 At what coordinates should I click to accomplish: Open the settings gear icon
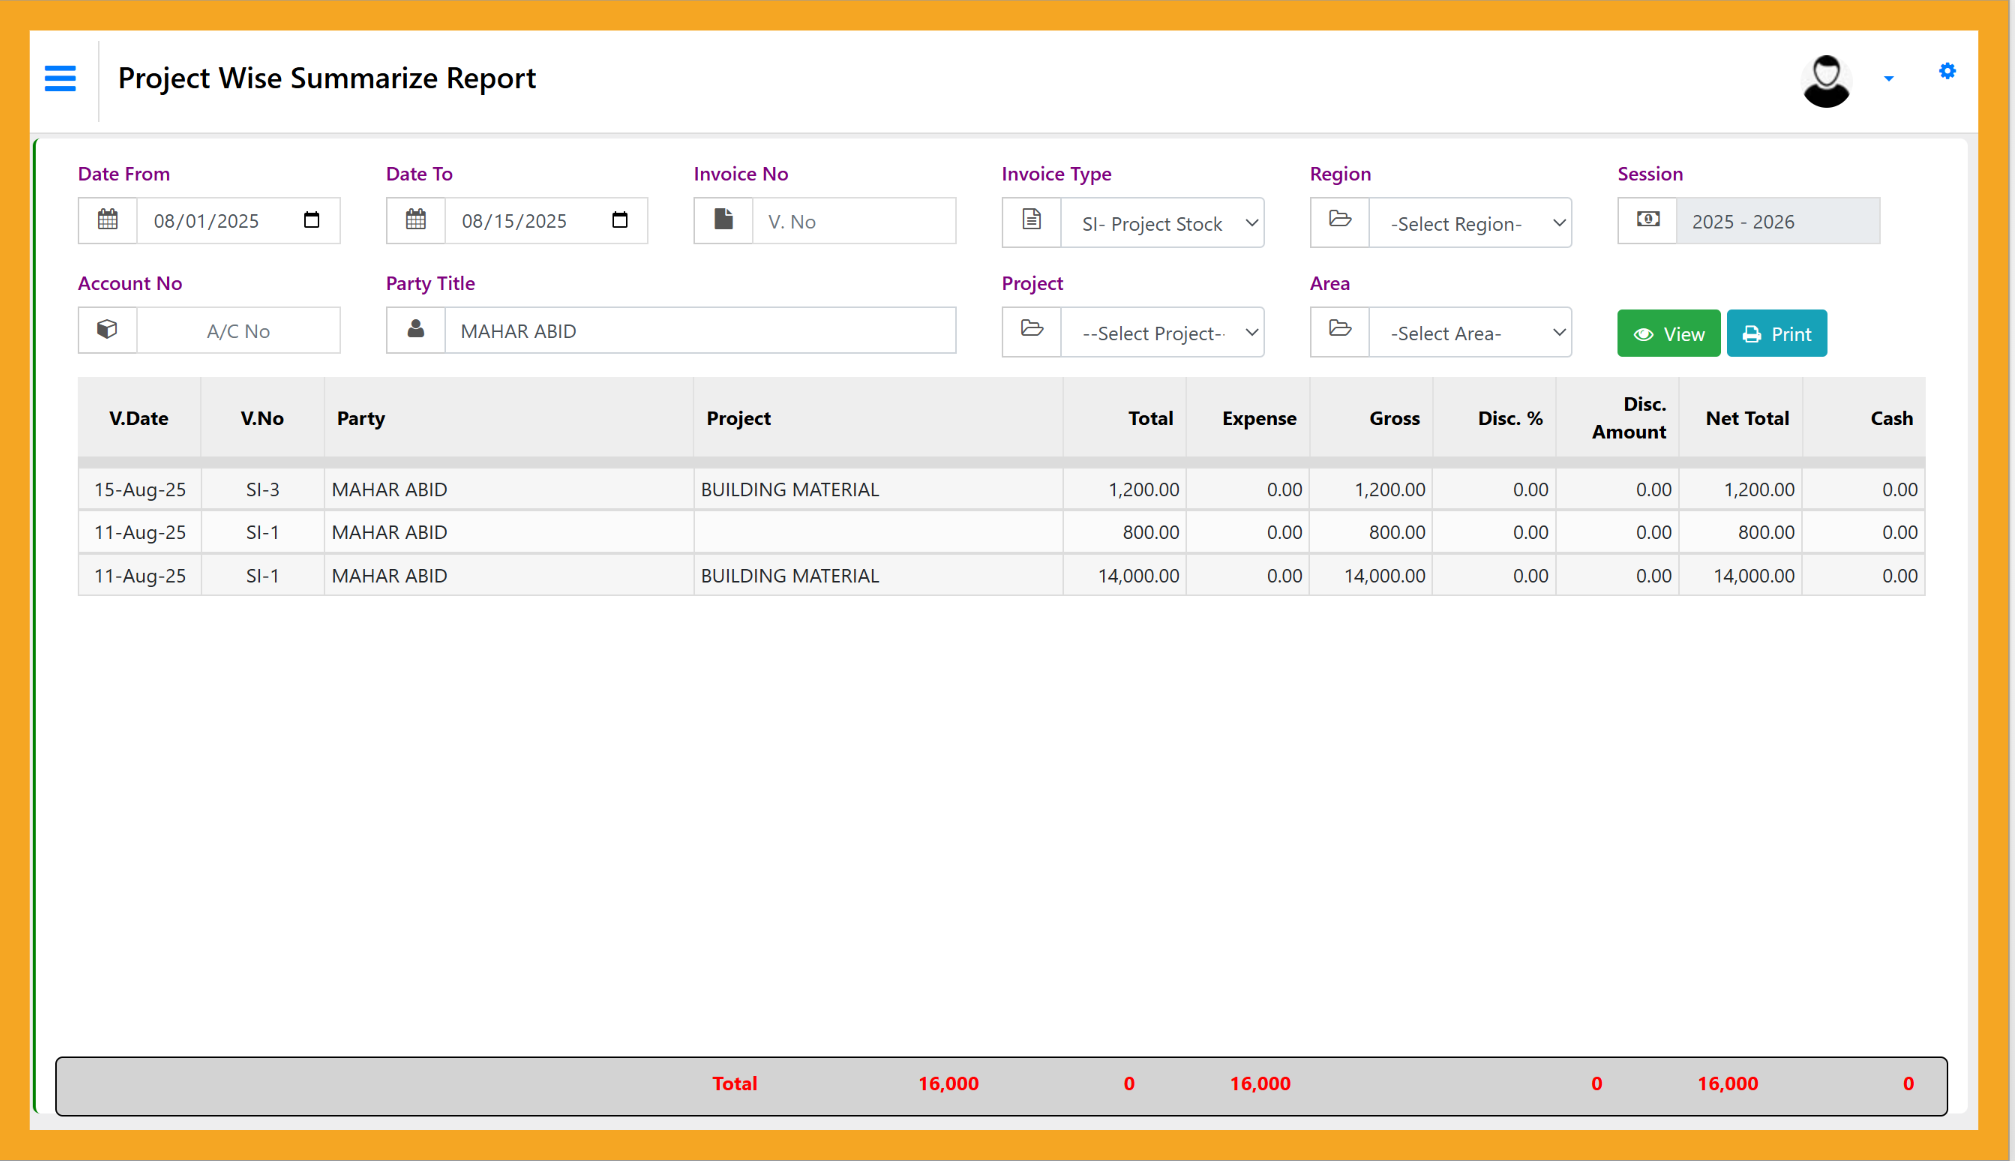tap(1946, 71)
